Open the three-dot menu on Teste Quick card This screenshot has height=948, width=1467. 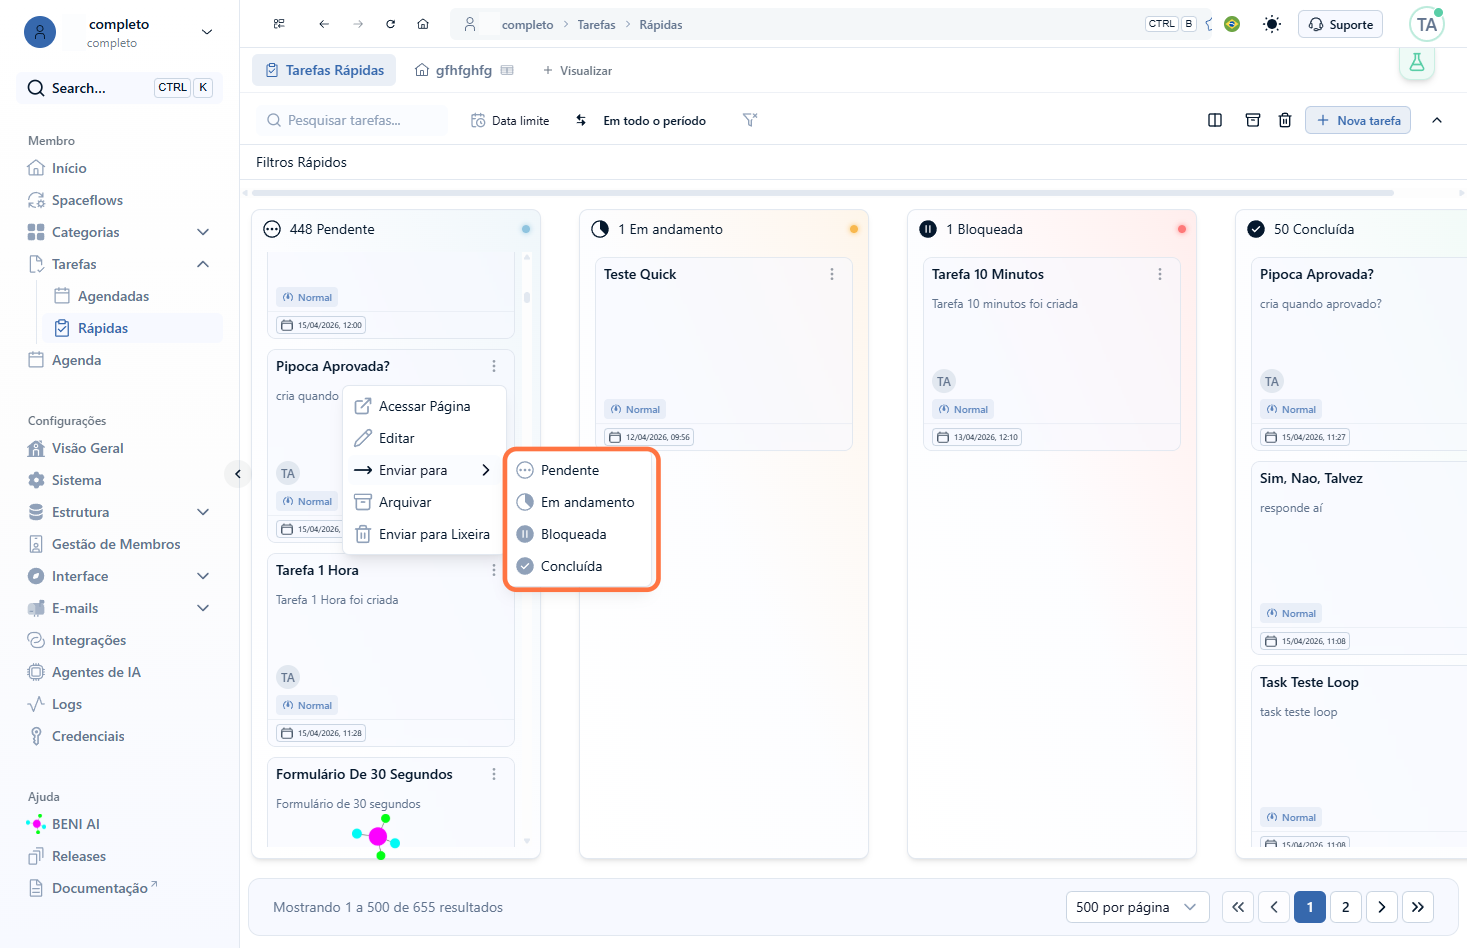click(x=832, y=274)
